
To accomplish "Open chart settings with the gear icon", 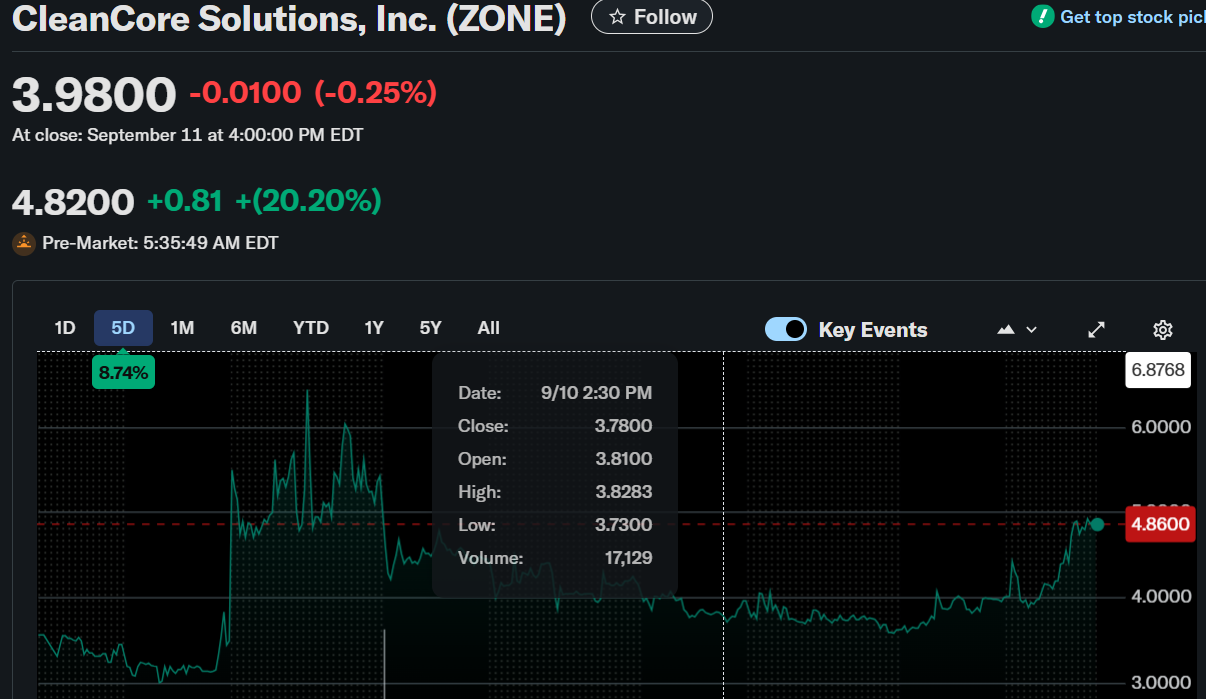I will tap(1163, 330).
